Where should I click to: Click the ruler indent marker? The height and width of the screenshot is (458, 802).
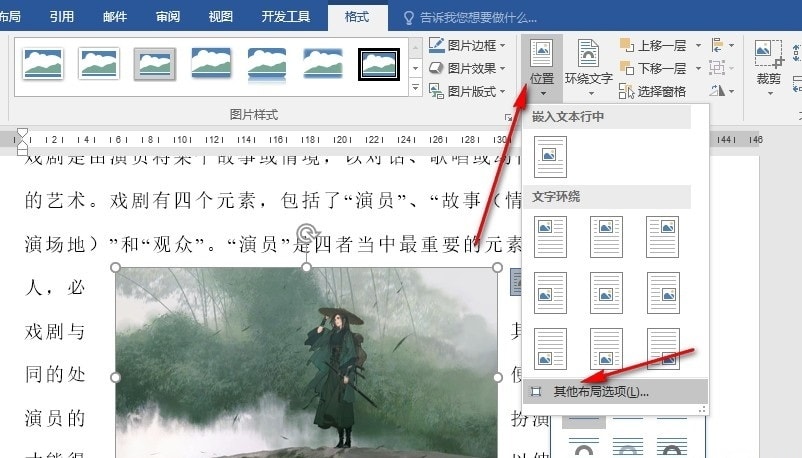(x=22, y=141)
